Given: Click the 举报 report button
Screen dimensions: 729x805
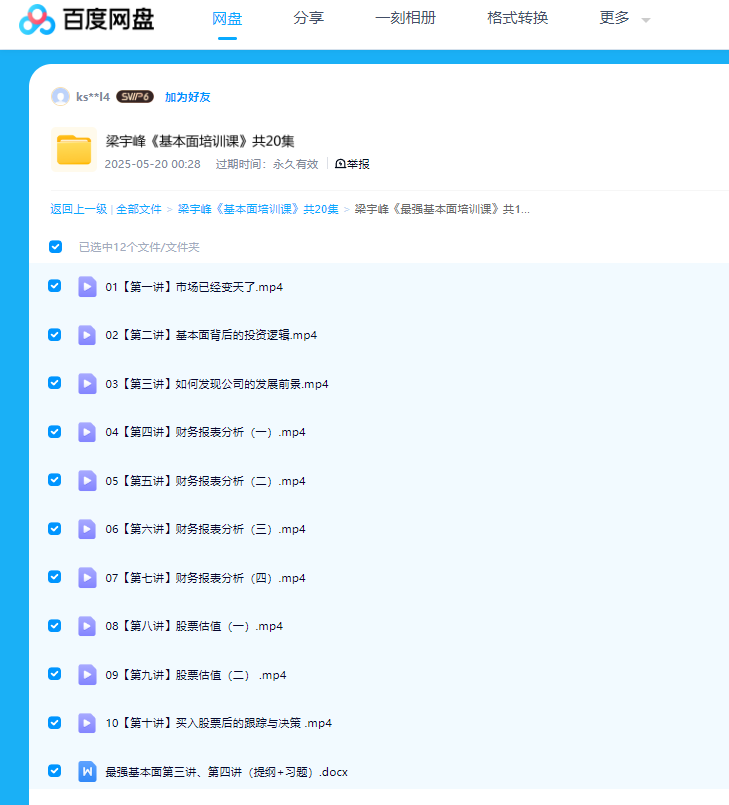Looking at the screenshot, I should tap(352, 164).
